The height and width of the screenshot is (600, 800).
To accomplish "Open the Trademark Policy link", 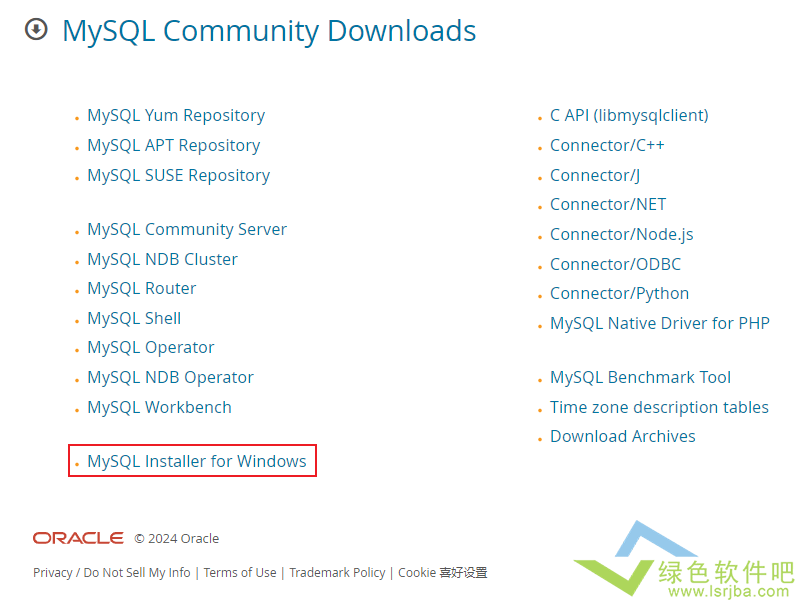I will pos(337,573).
